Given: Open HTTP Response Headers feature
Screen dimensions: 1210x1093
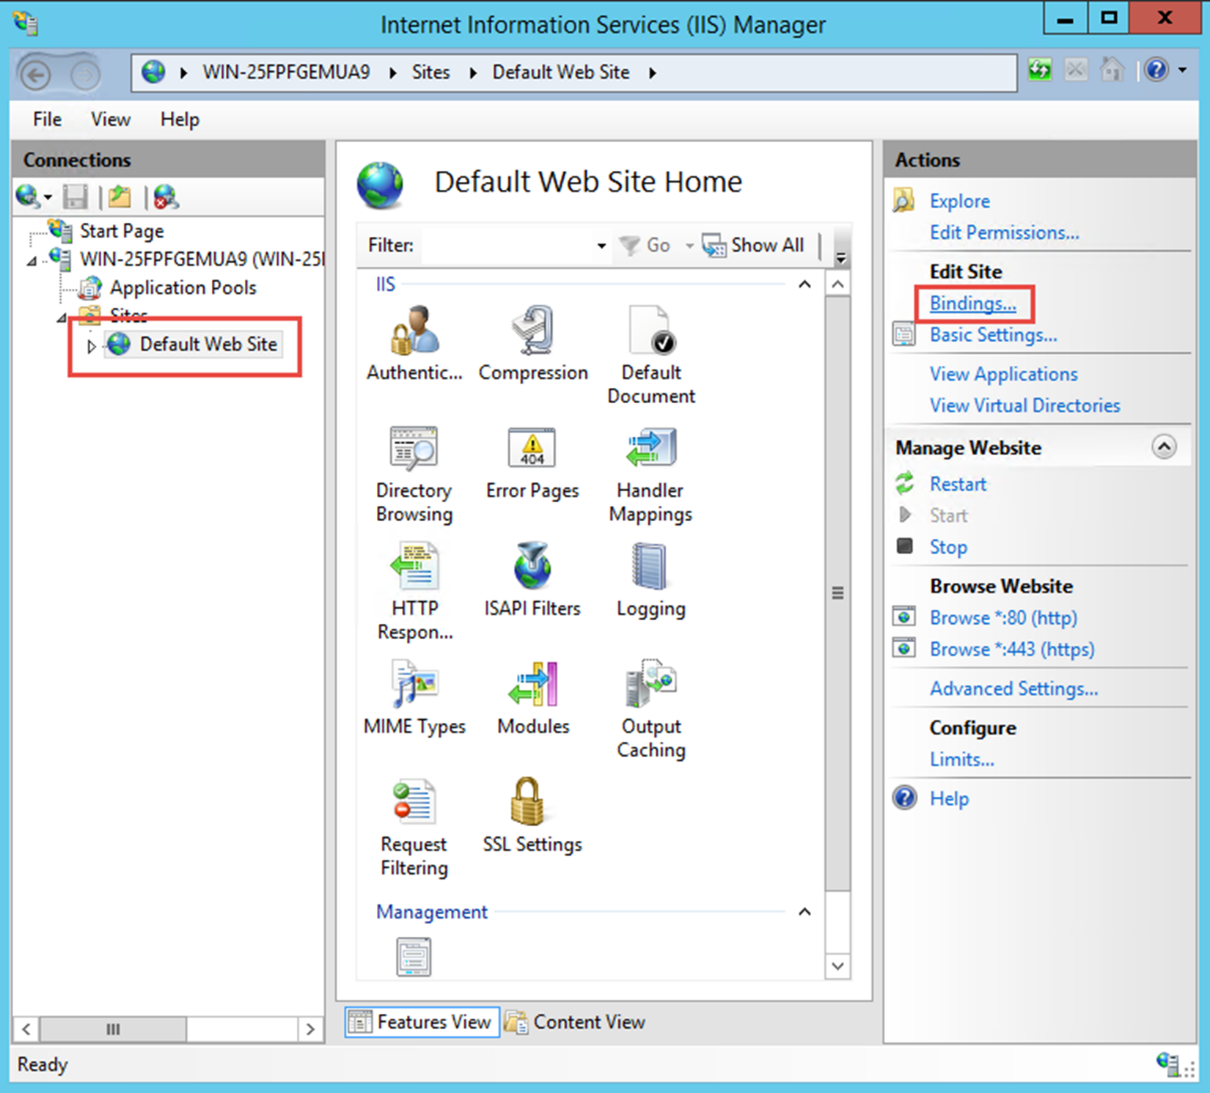Looking at the screenshot, I should [415, 592].
